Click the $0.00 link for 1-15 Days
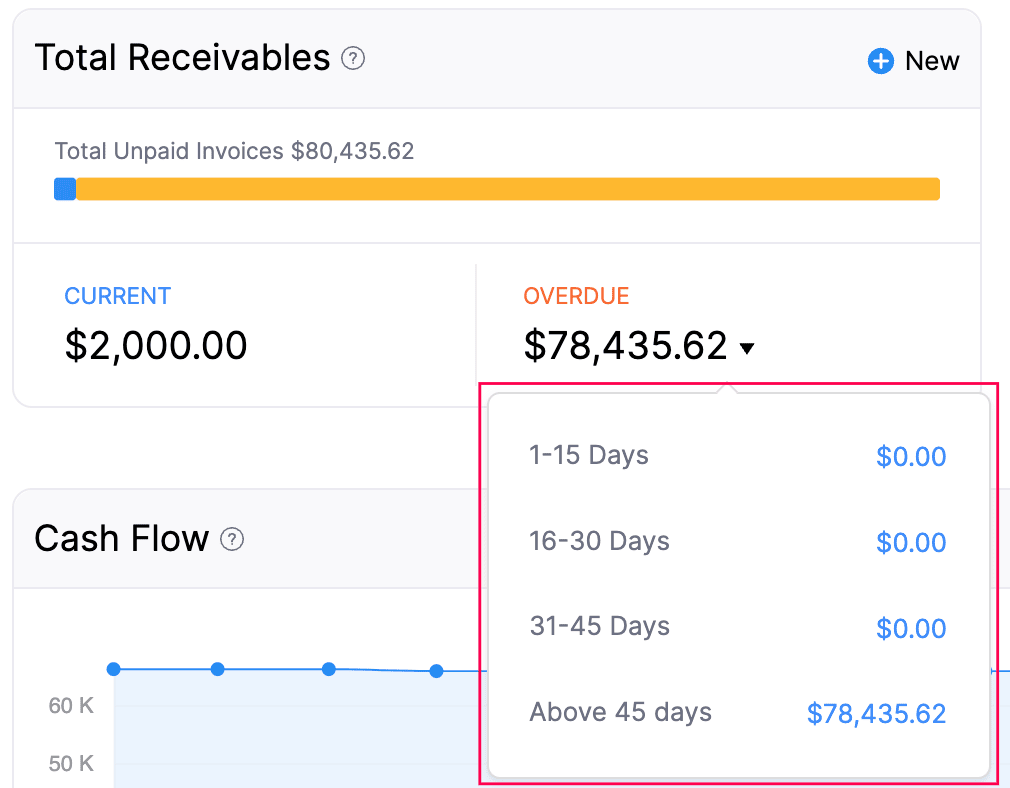The height and width of the screenshot is (788, 1010). (911, 456)
